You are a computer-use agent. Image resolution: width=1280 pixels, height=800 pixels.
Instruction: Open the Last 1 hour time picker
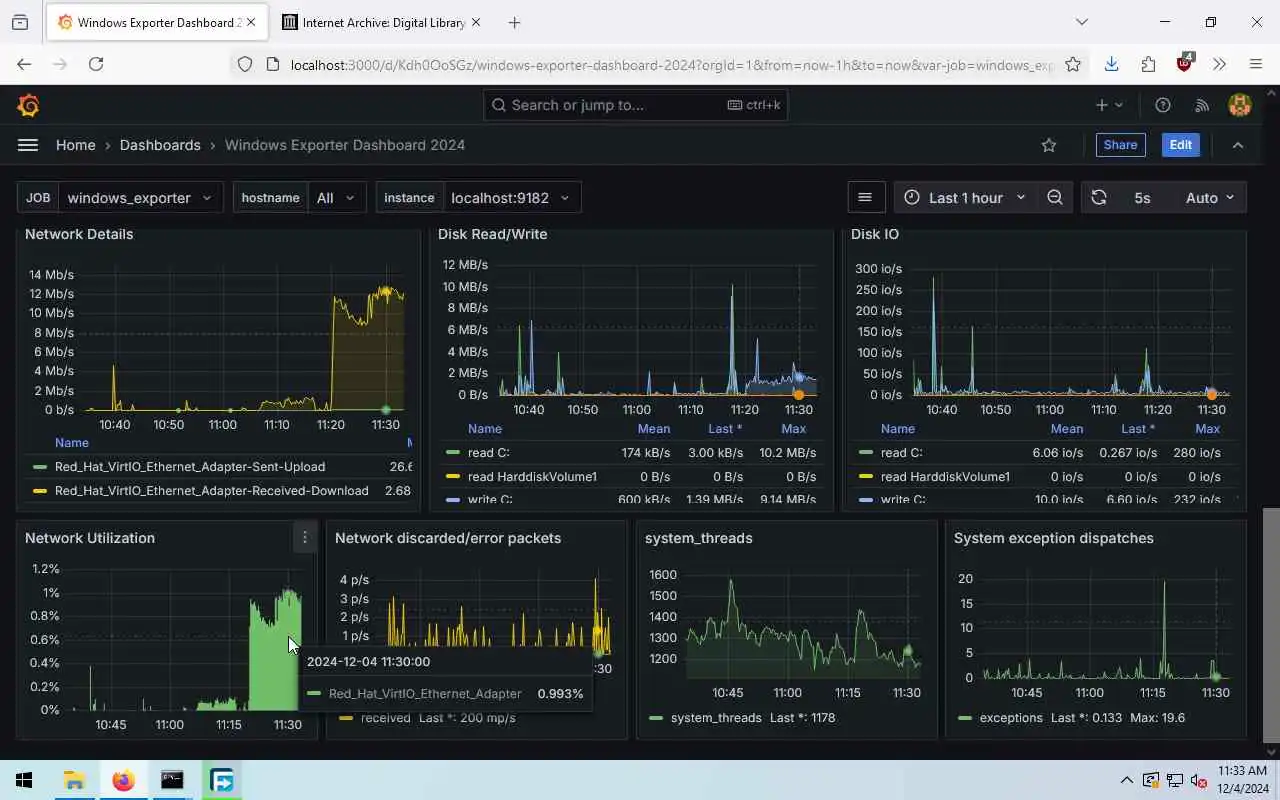tap(964, 198)
